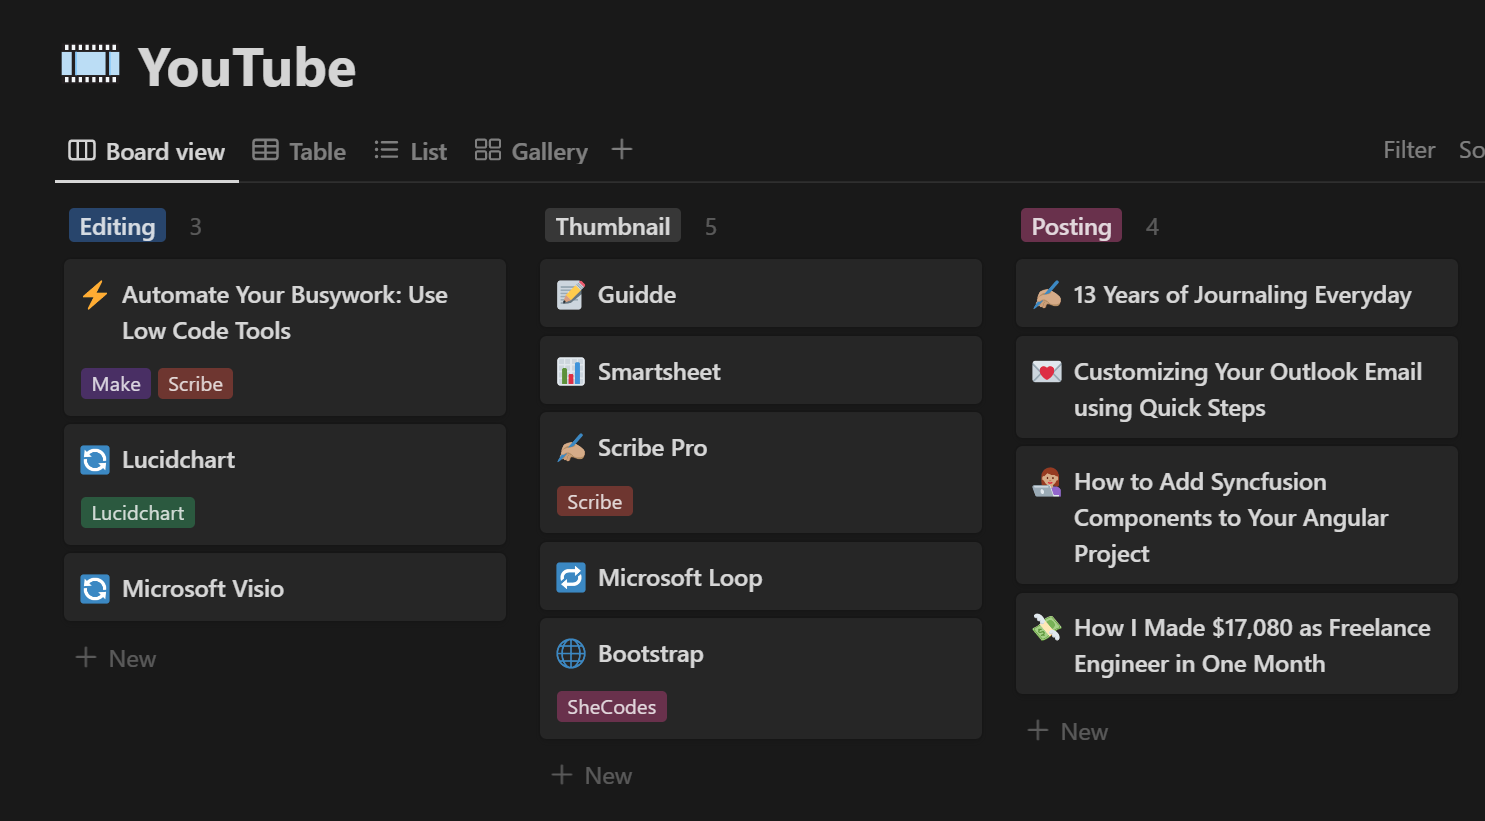Click the globe icon on the Bootstrap card
Viewport: 1485px width, 821px height.
click(x=571, y=654)
